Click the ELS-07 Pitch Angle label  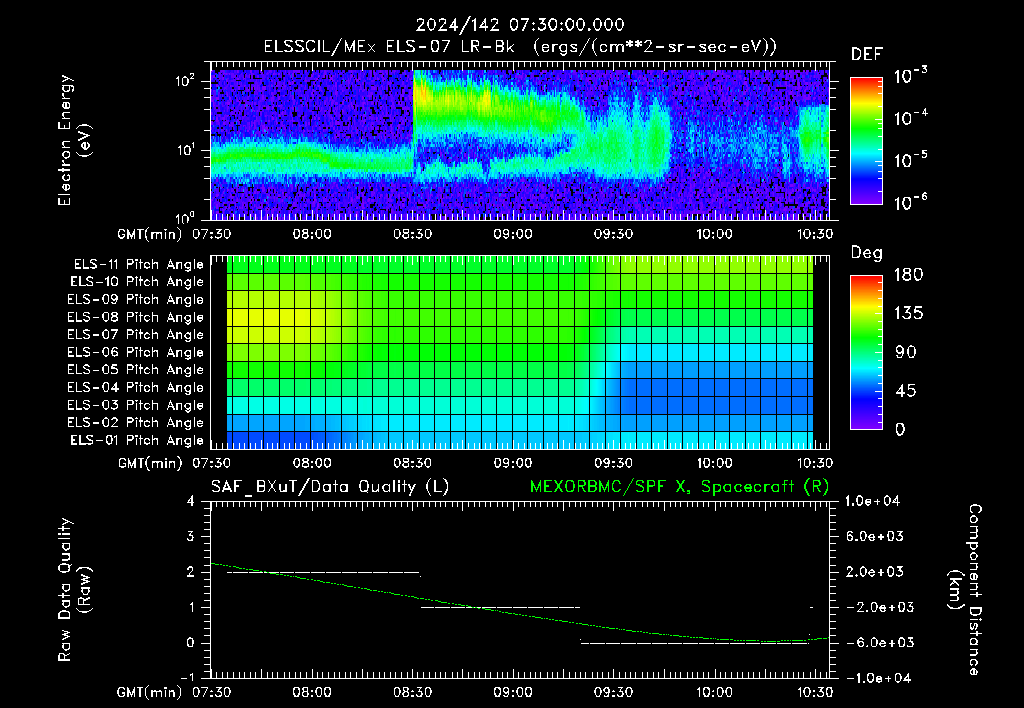coord(135,335)
